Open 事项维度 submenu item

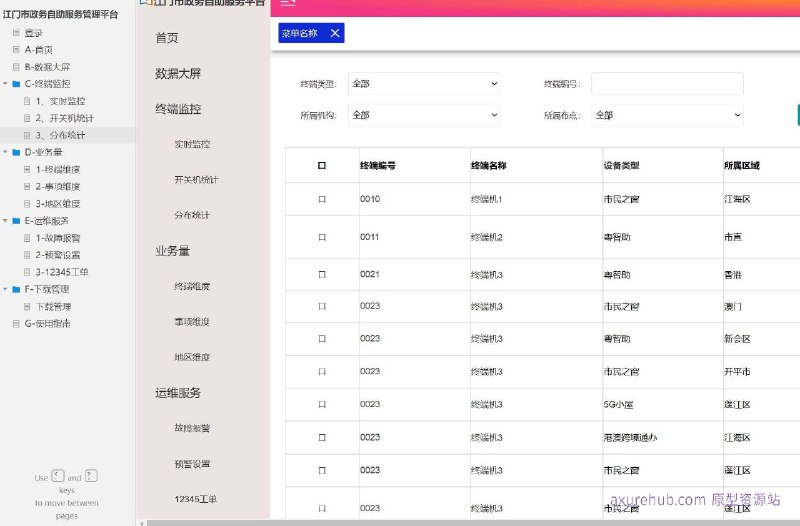pyautogui.click(x=192, y=322)
